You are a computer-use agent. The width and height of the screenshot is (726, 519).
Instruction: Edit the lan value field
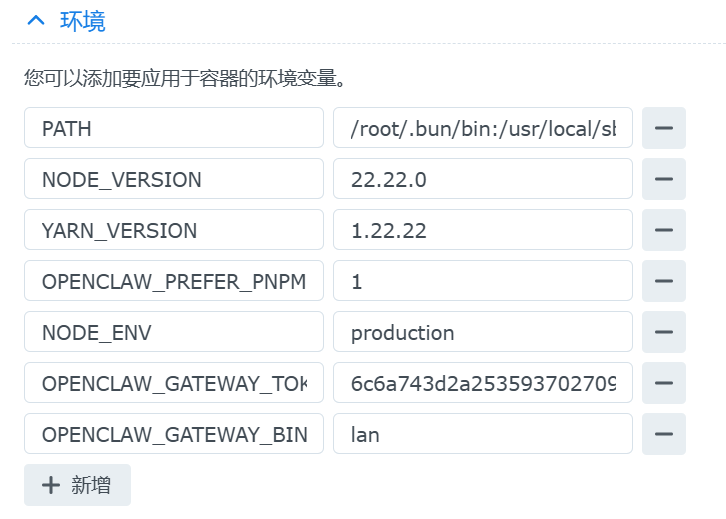483,434
